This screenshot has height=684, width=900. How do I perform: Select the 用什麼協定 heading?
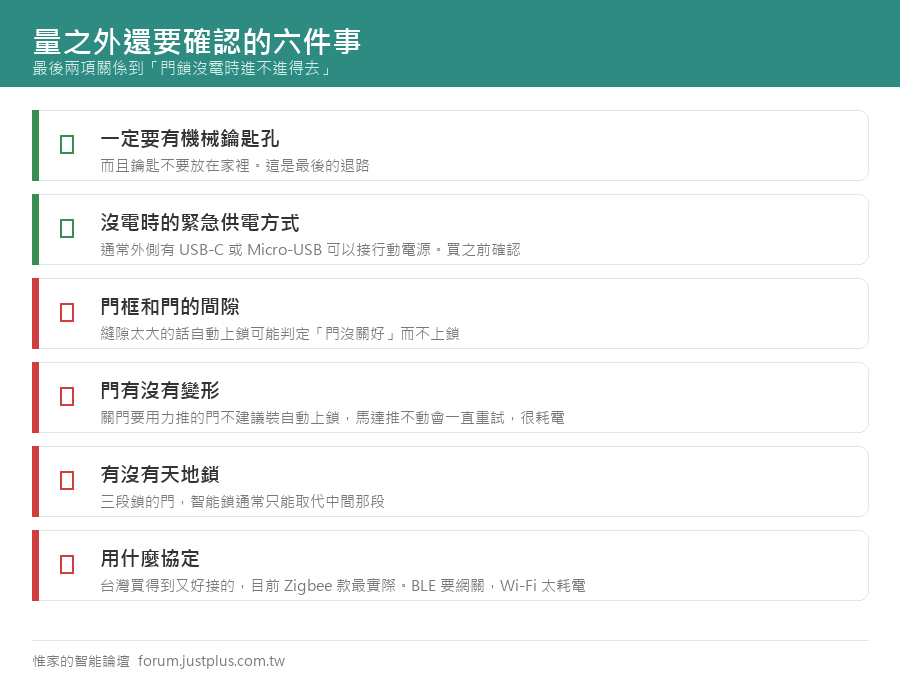150,558
